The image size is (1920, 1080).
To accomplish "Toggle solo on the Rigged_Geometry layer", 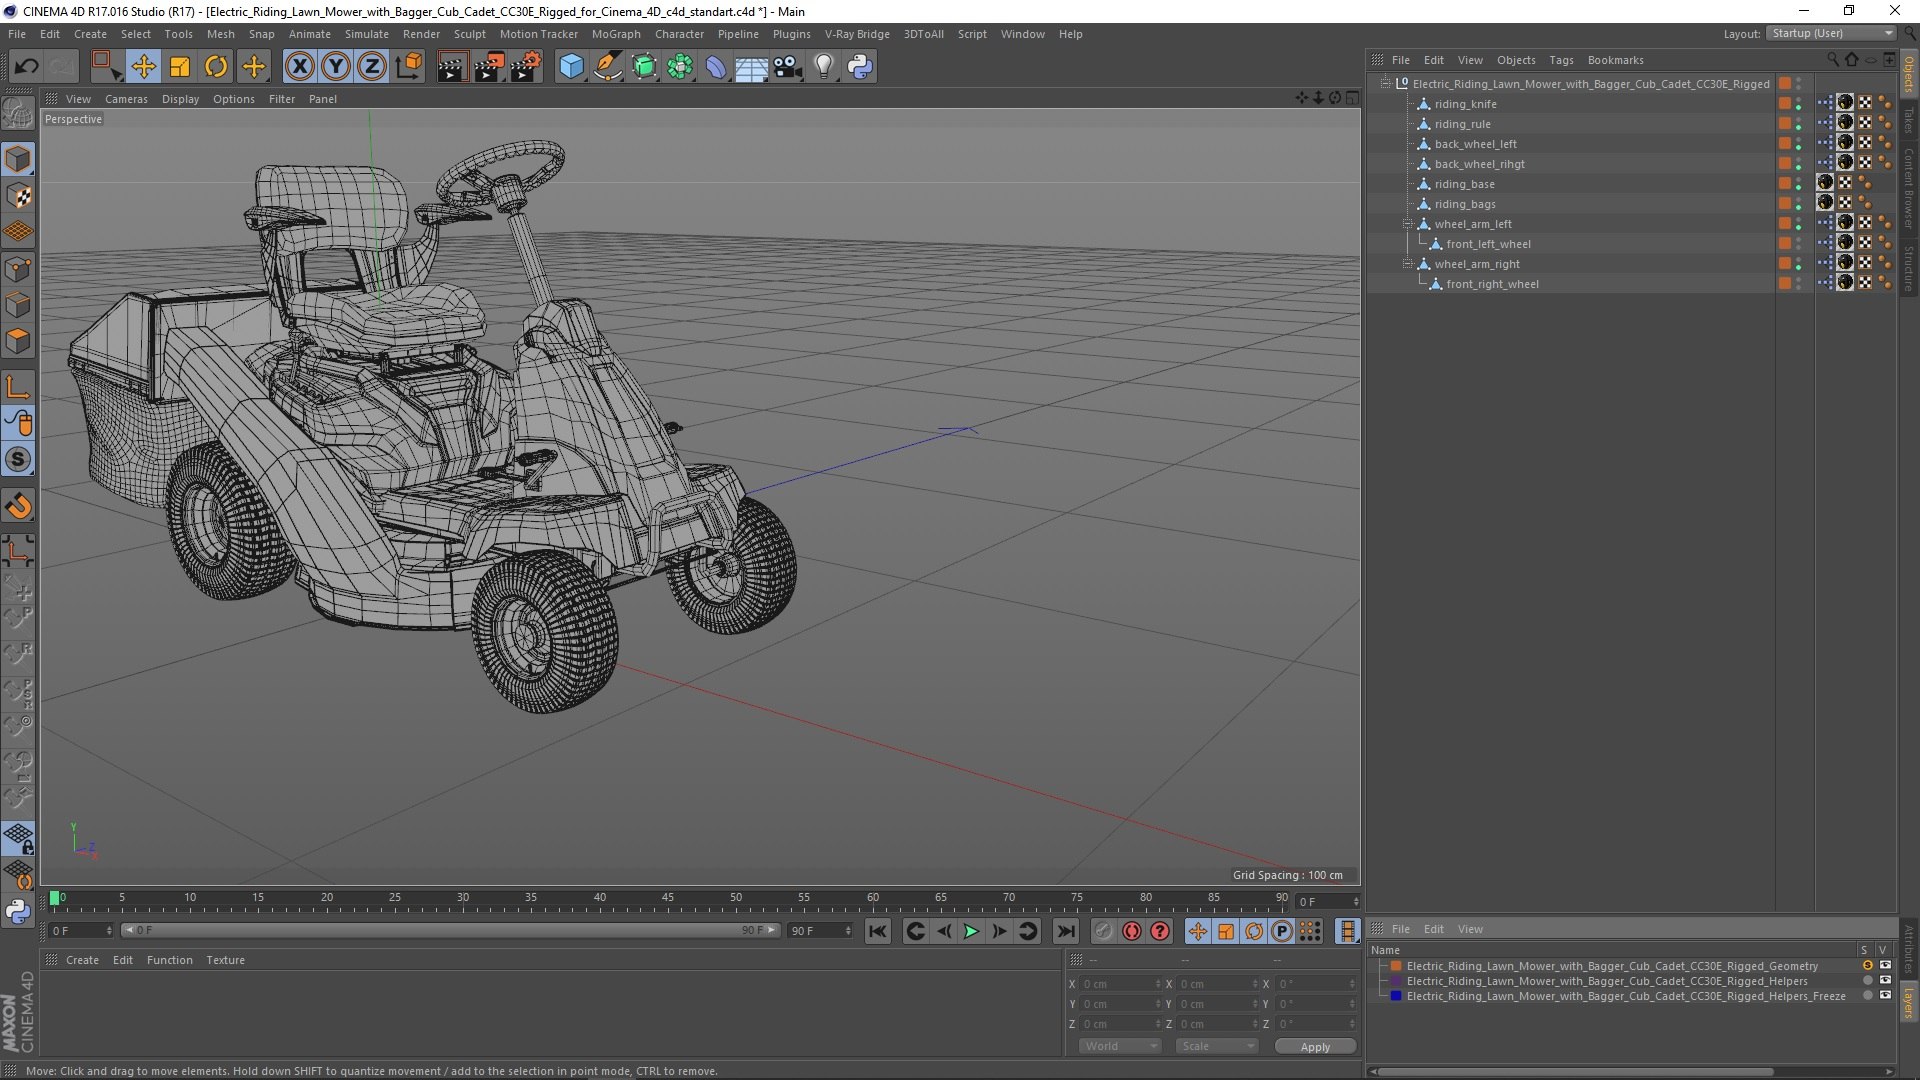I will [x=1867, y=966].
